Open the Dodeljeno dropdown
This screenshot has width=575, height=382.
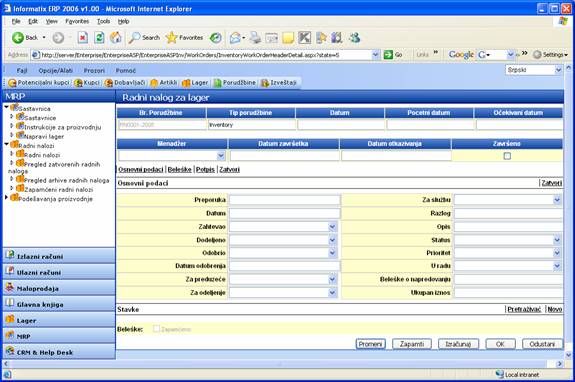click(x=332, y=240)
